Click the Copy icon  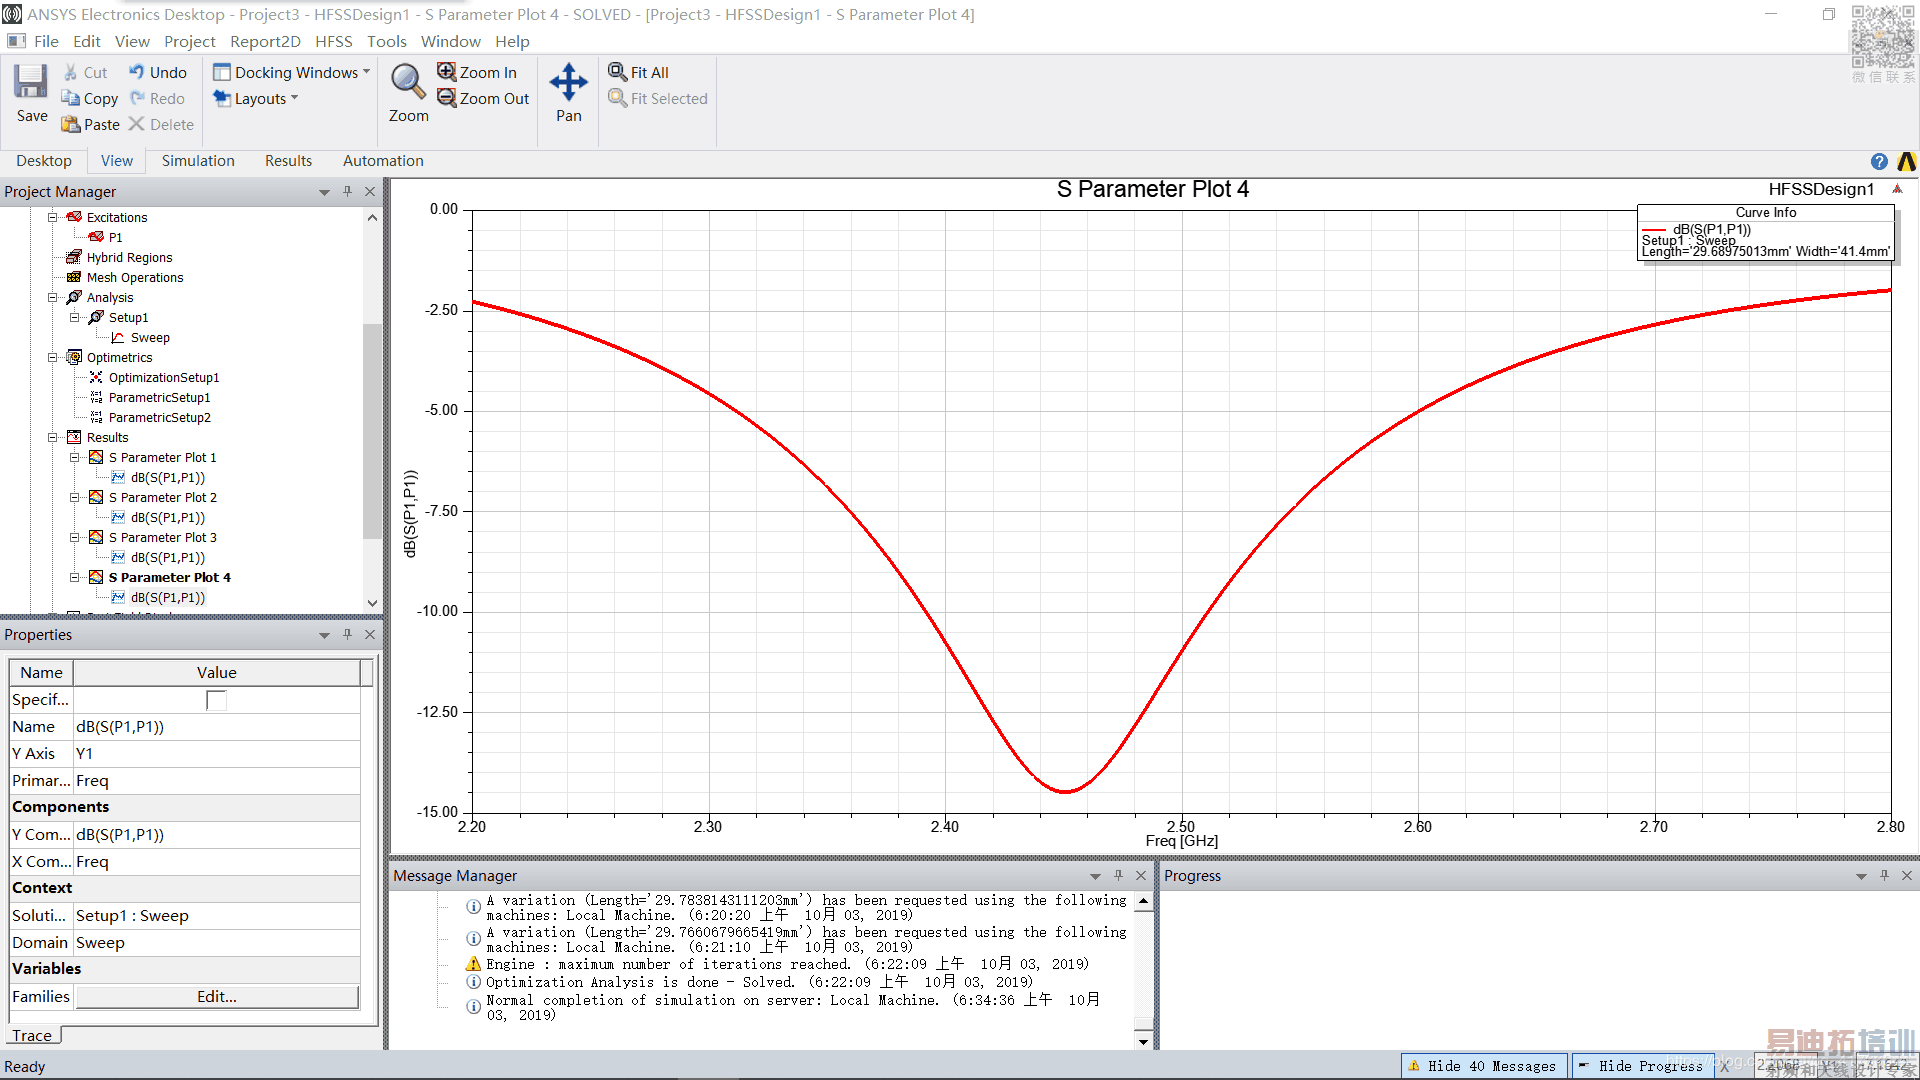tap(70, 98)
